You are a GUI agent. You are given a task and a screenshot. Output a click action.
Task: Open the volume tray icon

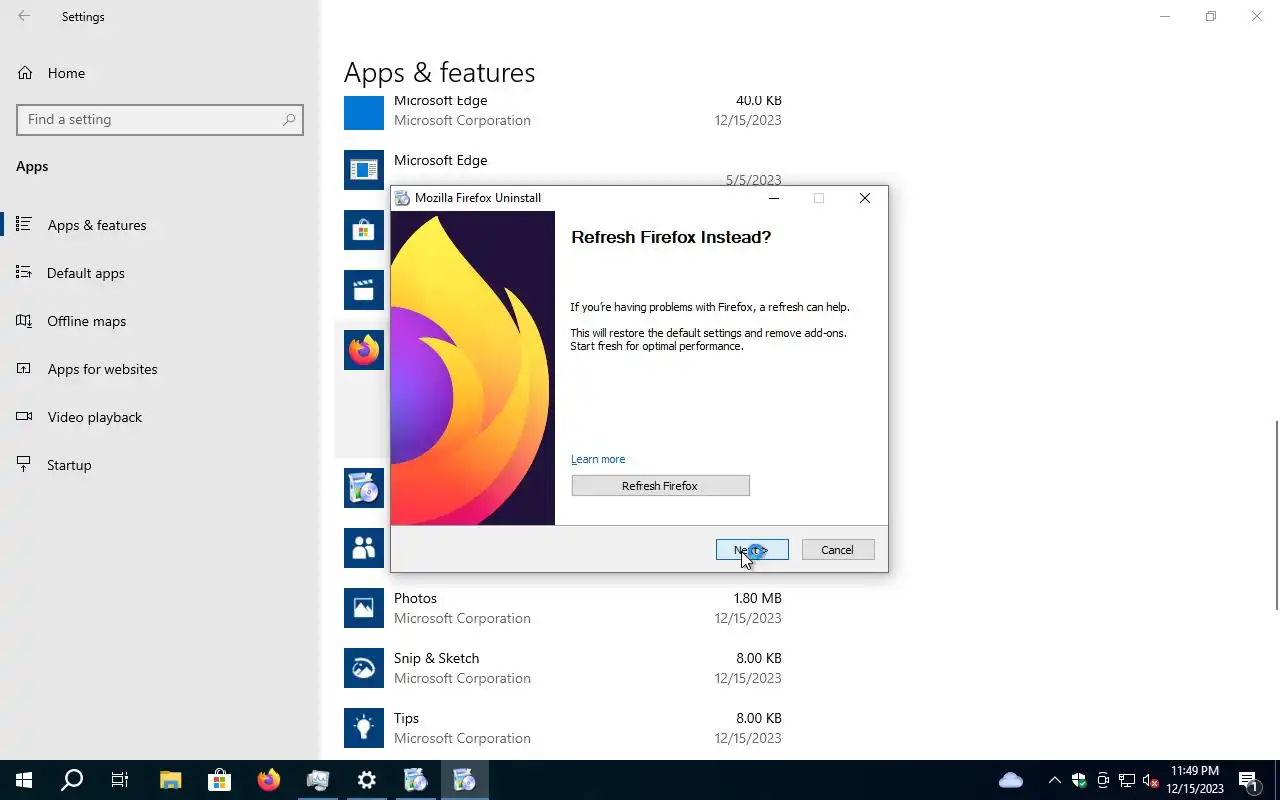[1150, 780]
